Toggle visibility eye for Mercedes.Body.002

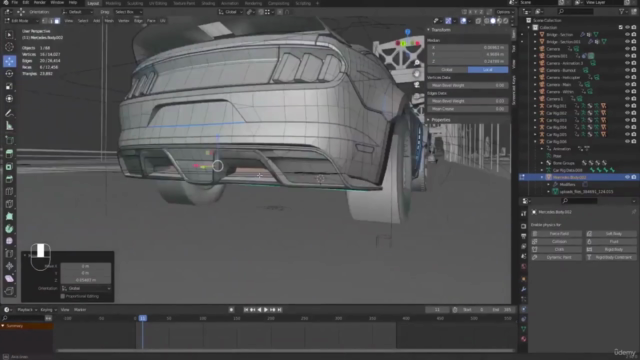click(627, 177)
